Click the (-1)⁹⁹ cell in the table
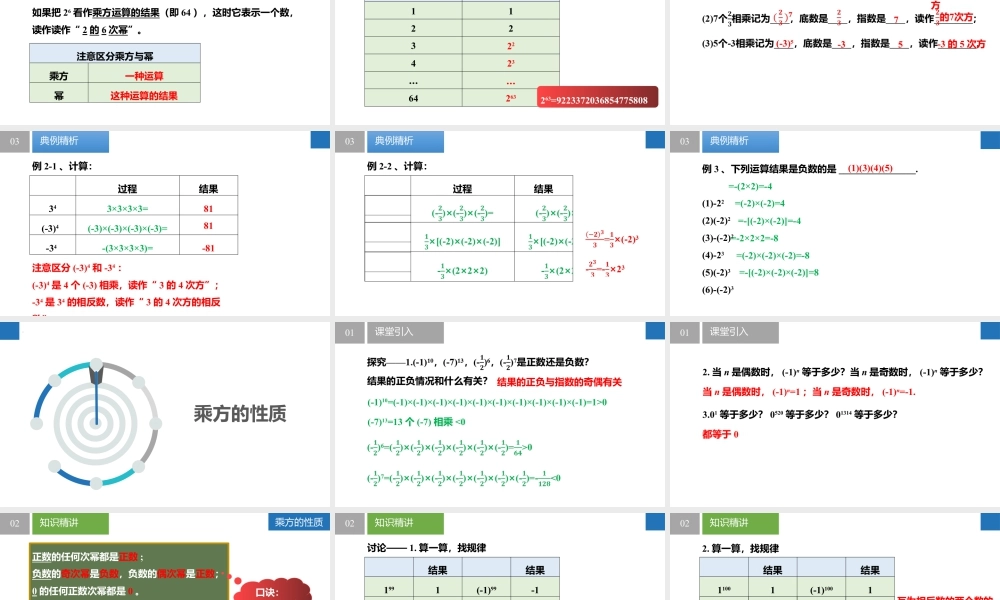Viewport: 1000px width, 600px height. coord(487,590)
